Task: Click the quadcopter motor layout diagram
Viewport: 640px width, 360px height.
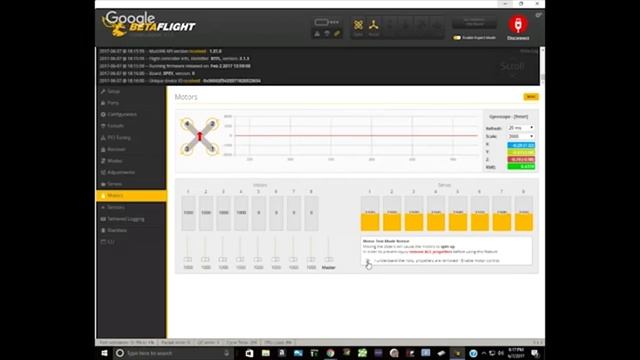Action: (x=200, y=136)
